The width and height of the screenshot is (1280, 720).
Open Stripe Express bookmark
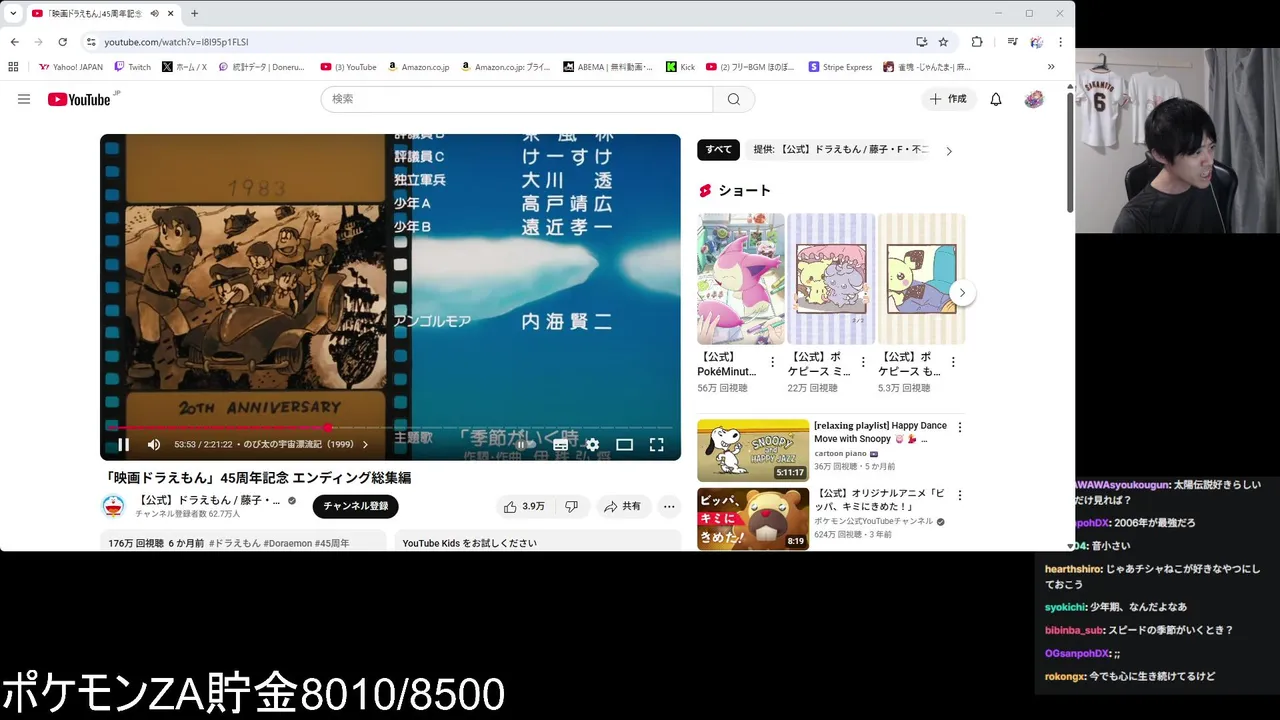840,67
